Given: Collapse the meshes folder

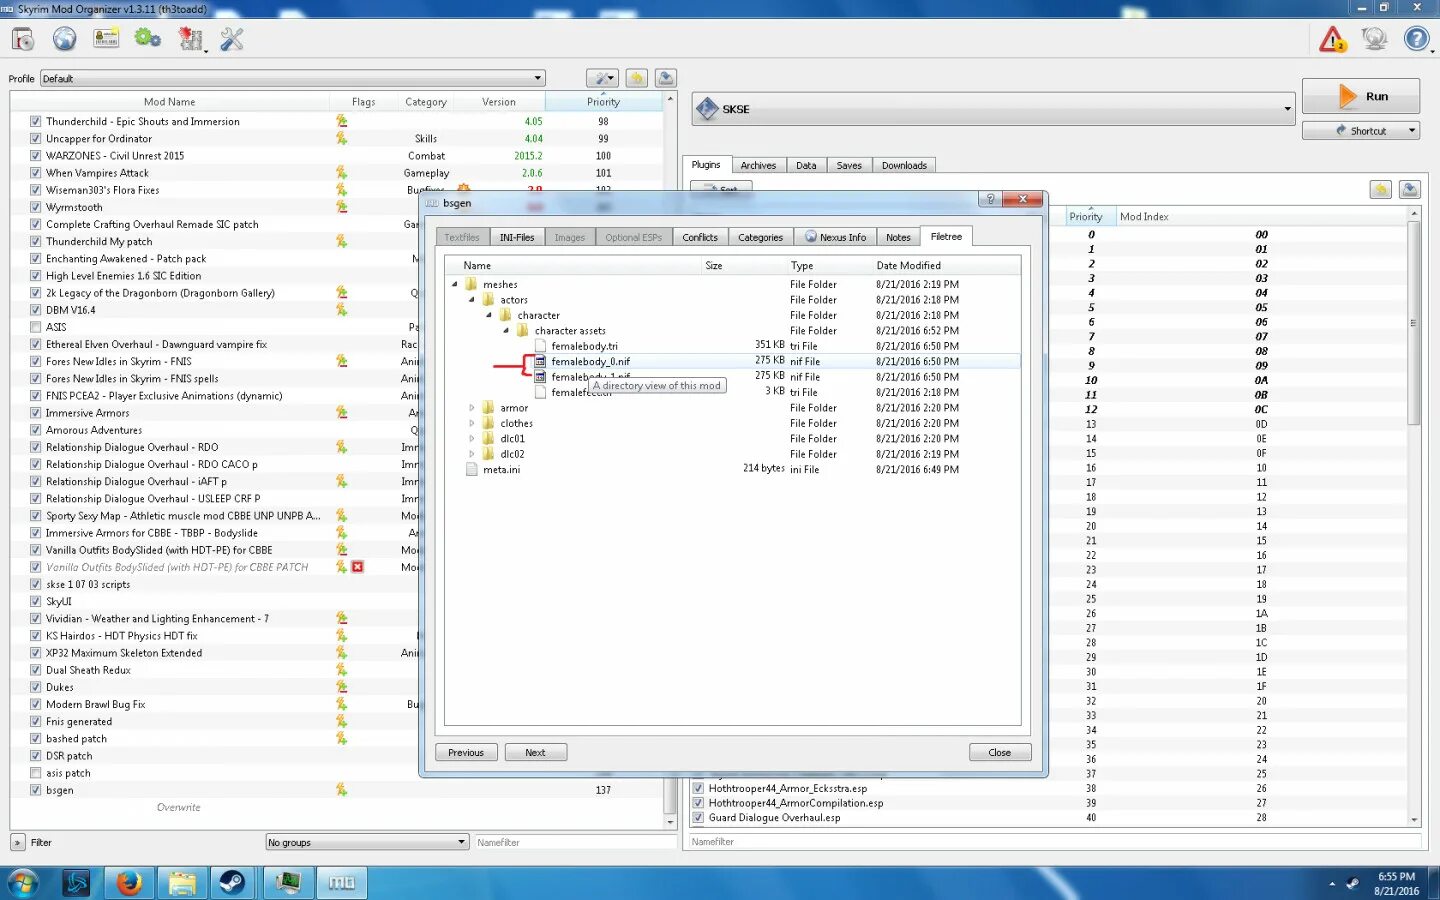Looking at the screenshot, I should pos(455,285).
